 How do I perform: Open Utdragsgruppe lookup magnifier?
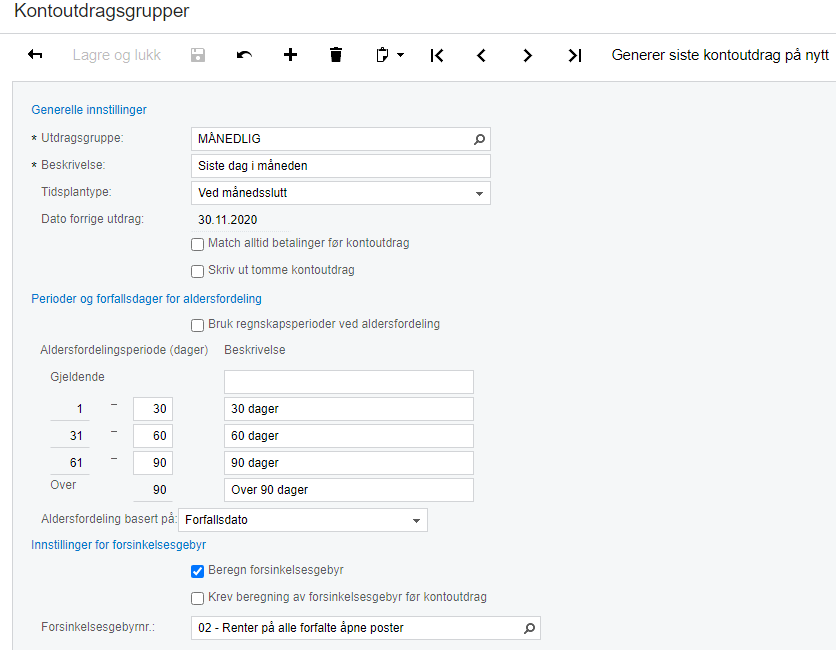click(x=479, y=139)
